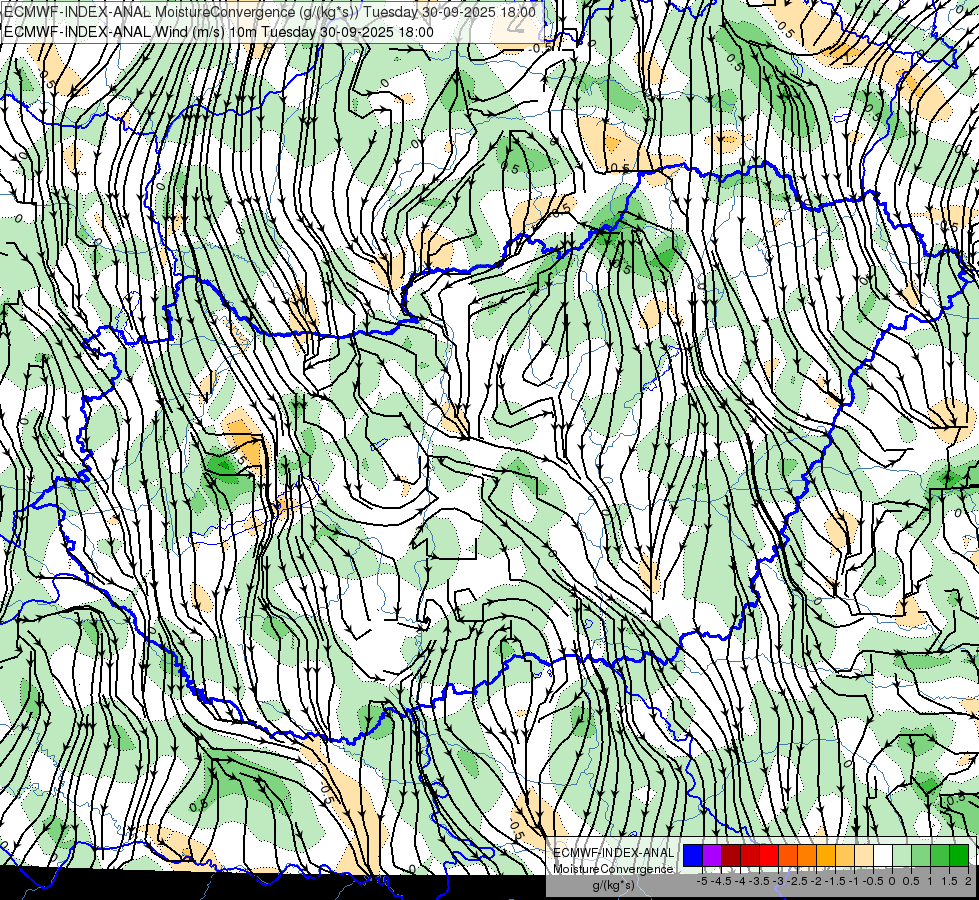Click the purple legend swatch
Viewport: 979px width, 900px height.
coord(712,855)
